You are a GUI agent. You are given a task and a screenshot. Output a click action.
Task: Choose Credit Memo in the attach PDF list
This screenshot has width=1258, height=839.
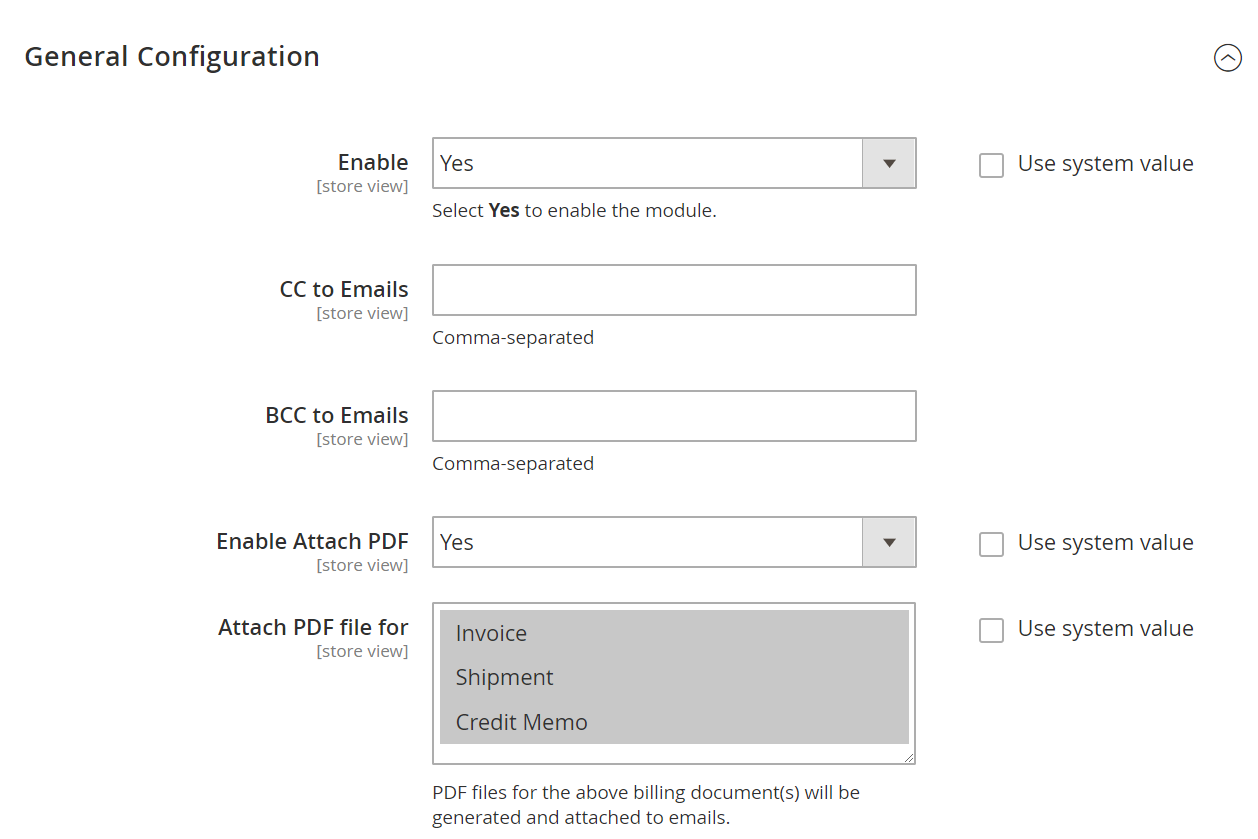521,722
